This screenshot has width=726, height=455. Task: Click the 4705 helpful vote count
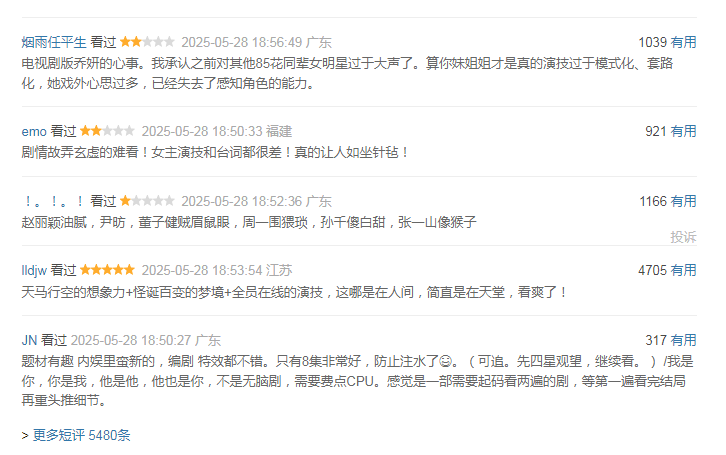click(652, 270)
